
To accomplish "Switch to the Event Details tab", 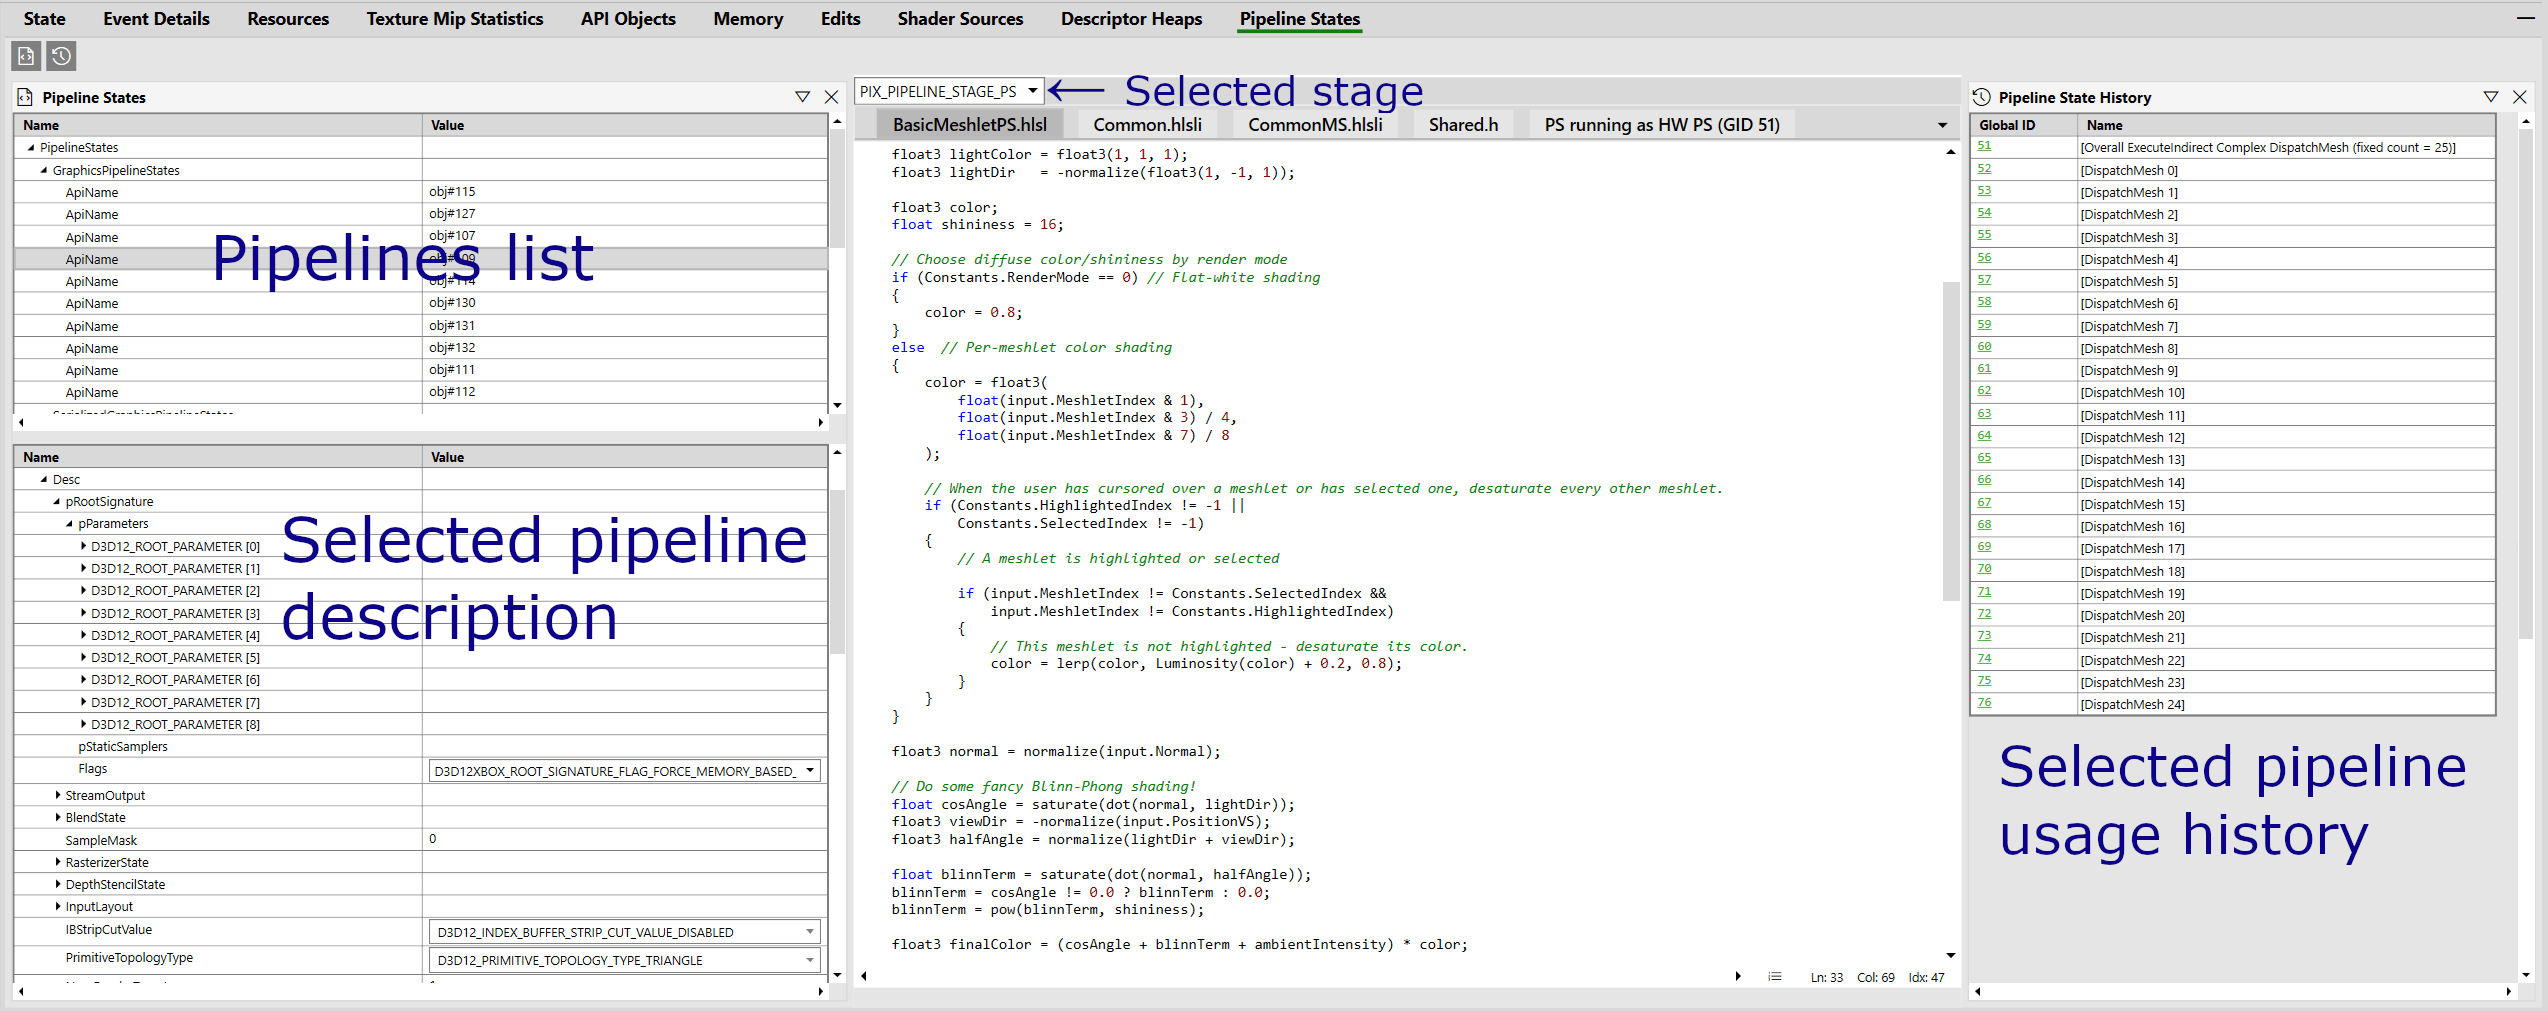I will 156,19.
